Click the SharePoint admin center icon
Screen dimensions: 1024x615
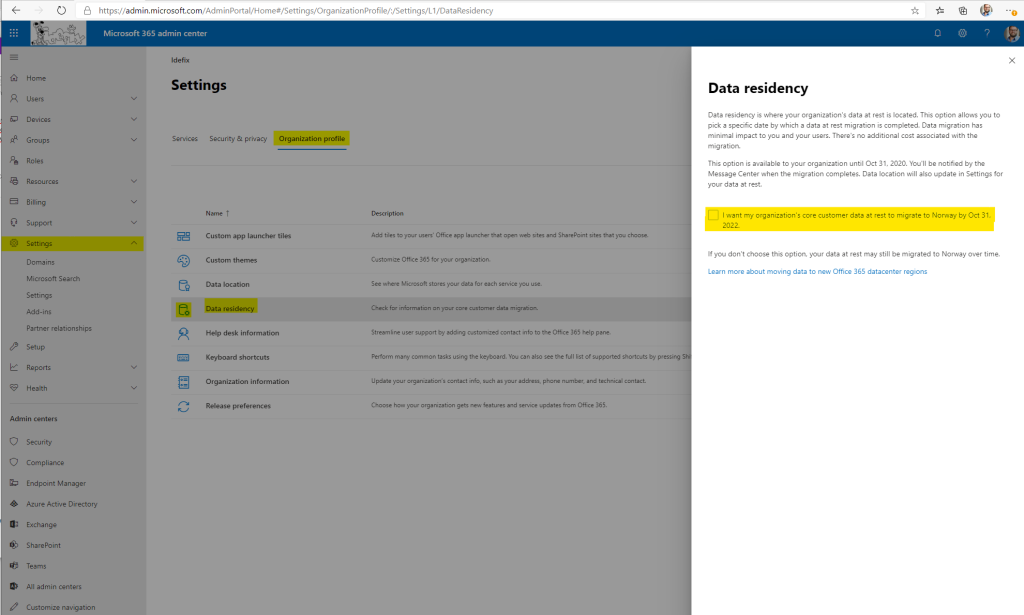(x=14, y=545)
